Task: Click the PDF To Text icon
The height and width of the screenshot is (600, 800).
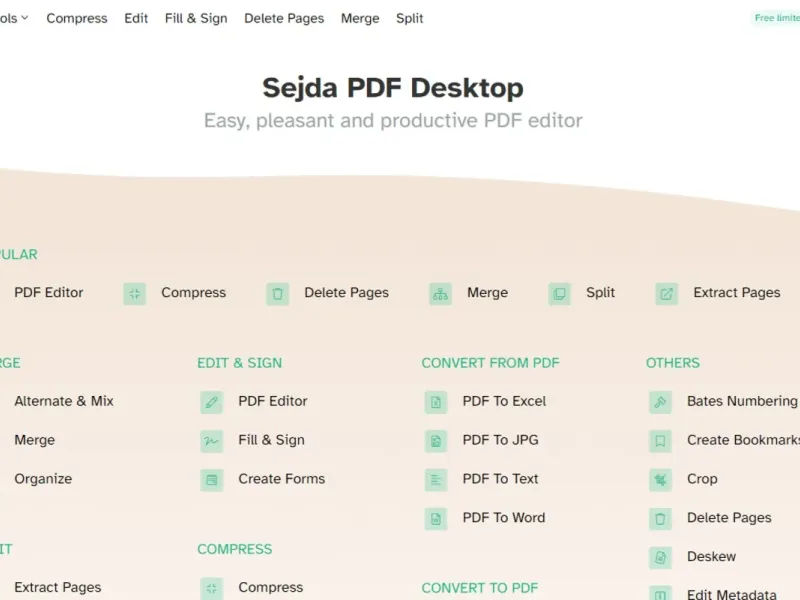Action: point(436,480)
